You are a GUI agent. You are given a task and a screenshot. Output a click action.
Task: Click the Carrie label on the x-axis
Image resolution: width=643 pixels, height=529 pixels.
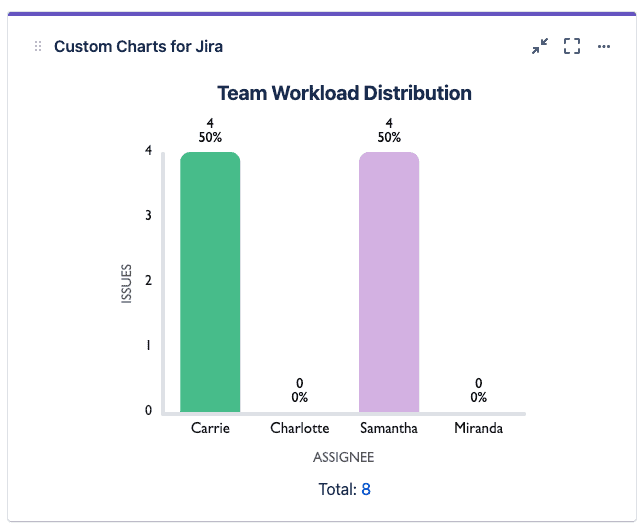[x=210, y=428]
